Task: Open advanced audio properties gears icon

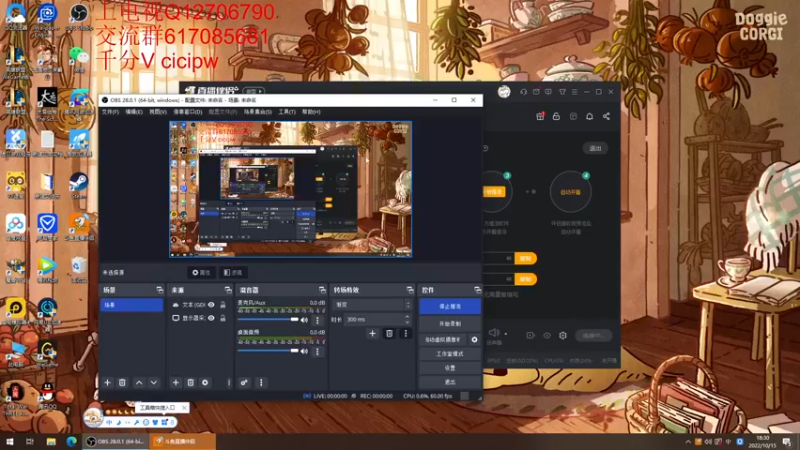Action: coord(244,383)
